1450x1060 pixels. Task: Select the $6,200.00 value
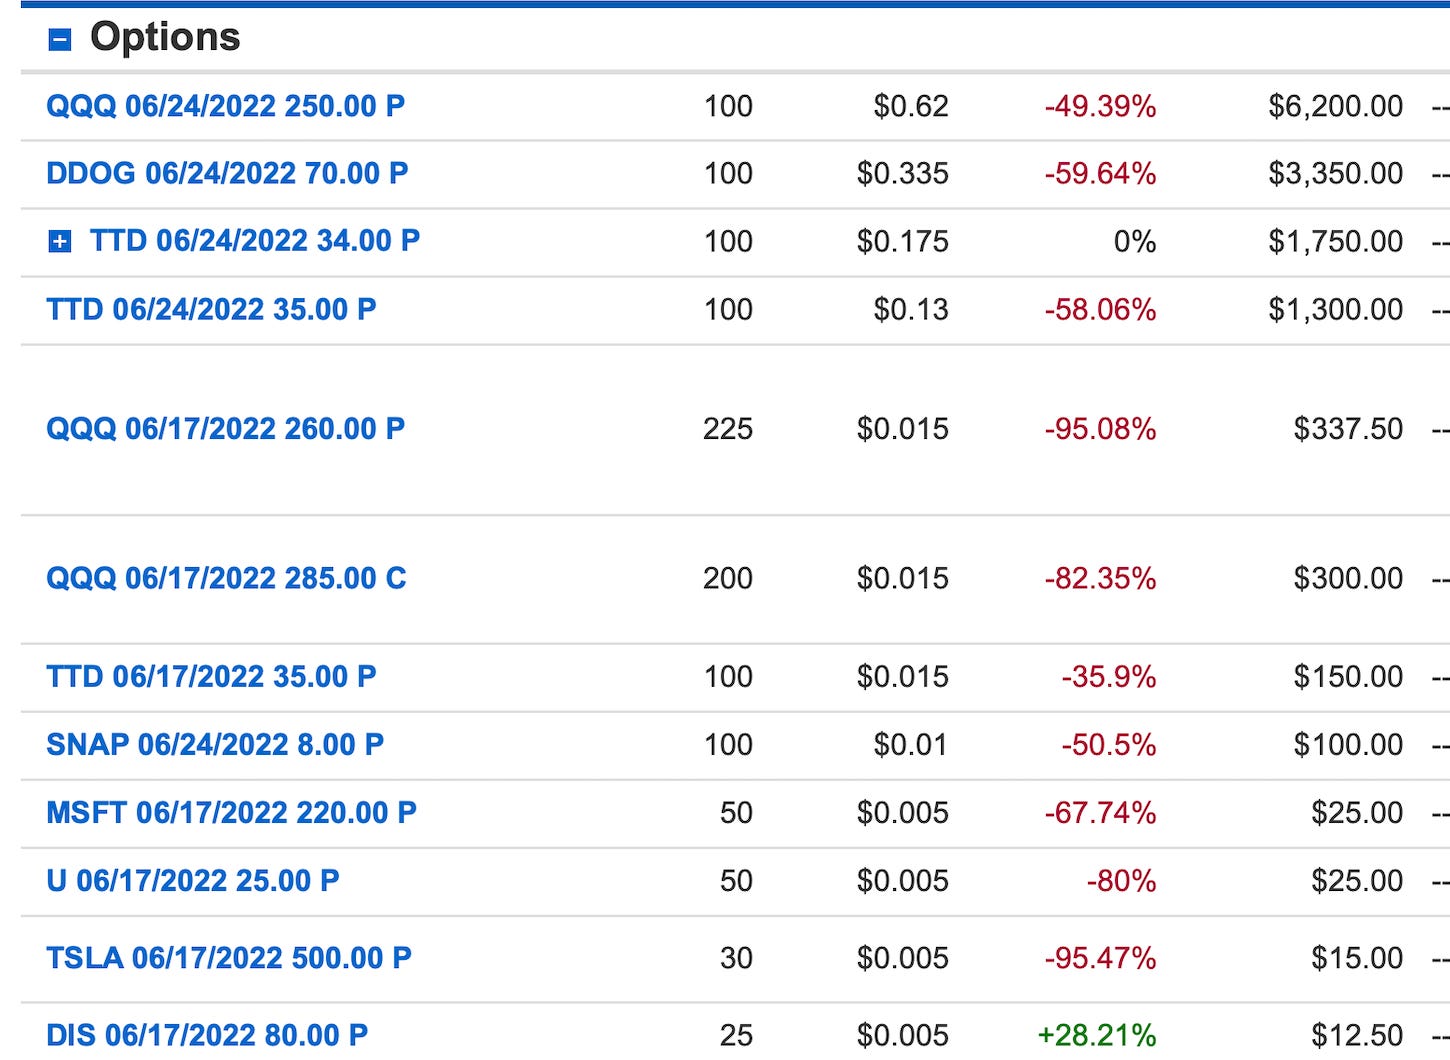[1336, 106]
